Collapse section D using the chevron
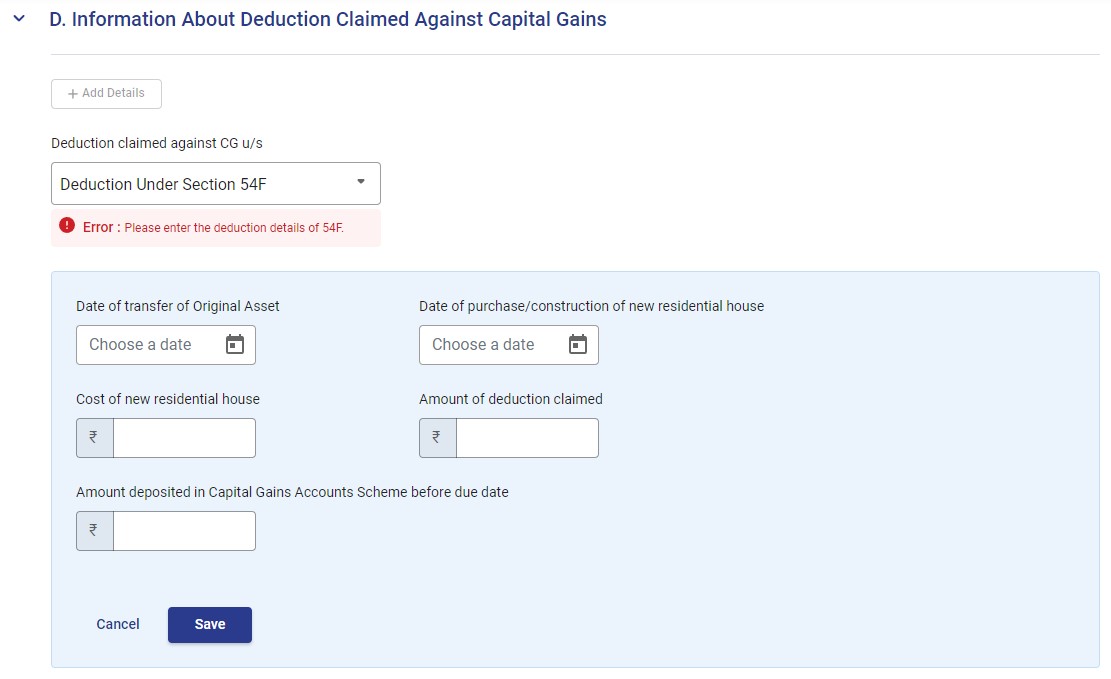Image resolution: width=1111 pixels, height=679 pixels. (x=18, y=20)
